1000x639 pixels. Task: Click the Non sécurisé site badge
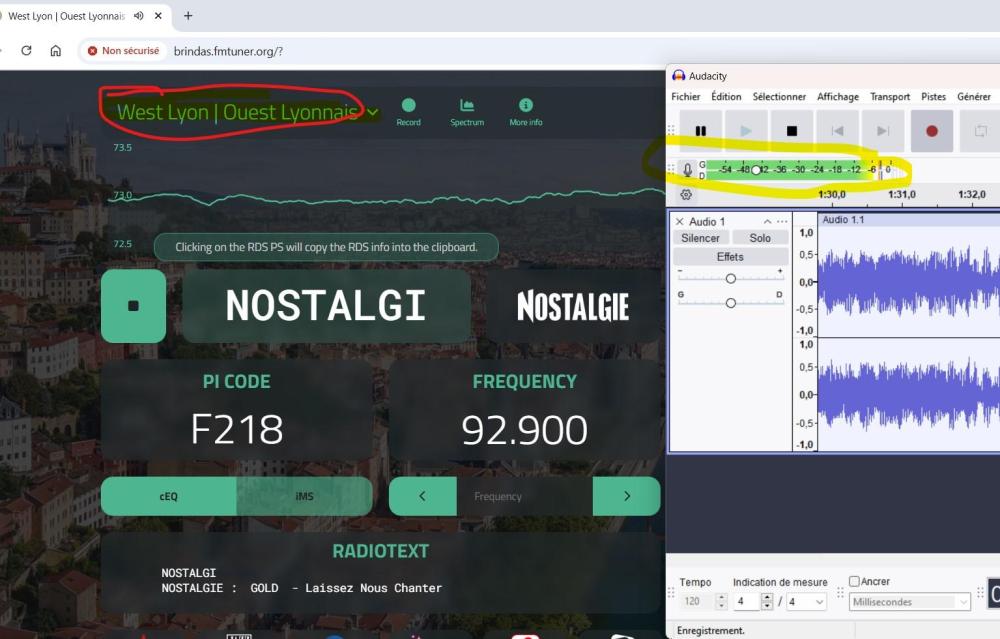(x=124, y=50)
